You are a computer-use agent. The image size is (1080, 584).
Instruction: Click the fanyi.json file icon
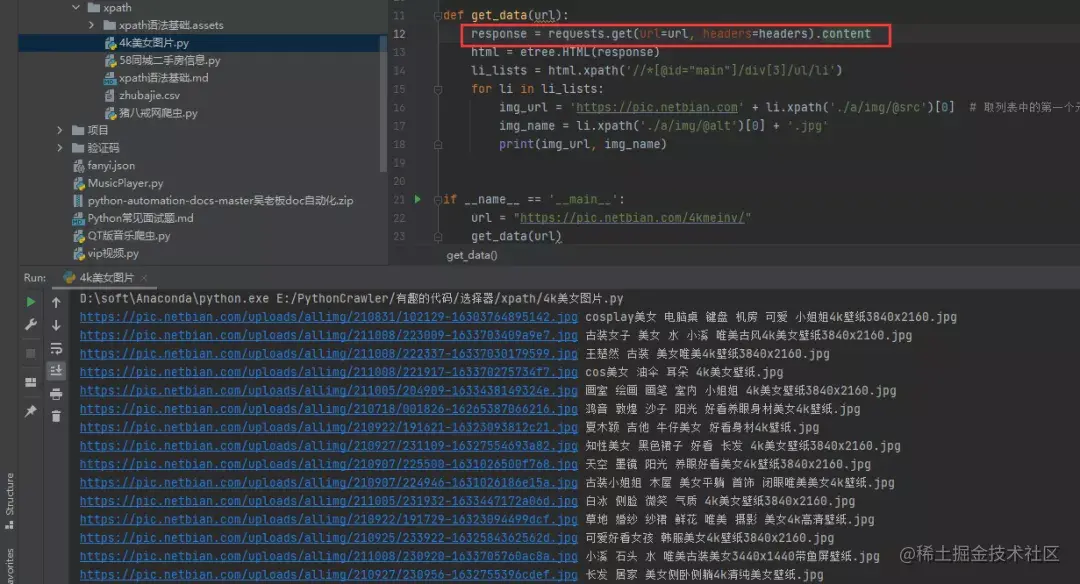(79, 165)
